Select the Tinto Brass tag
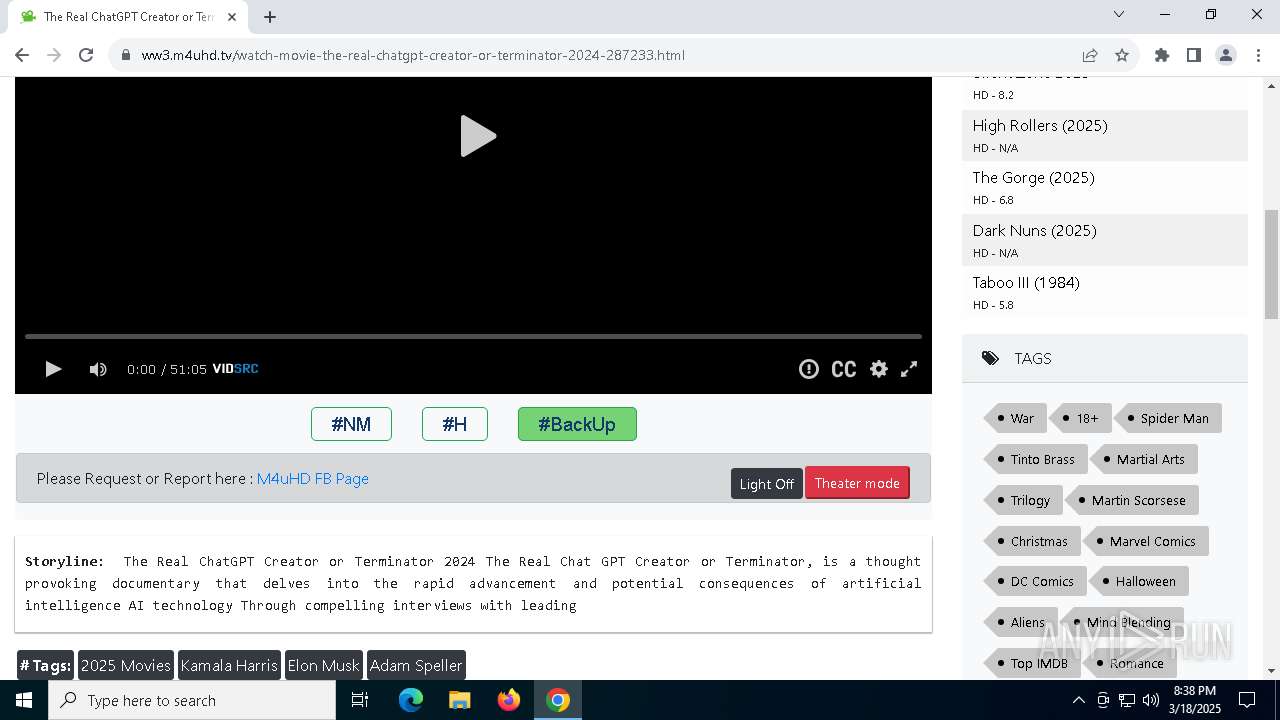Screen dimensions: 1280x720 (x=1035, y=460)
